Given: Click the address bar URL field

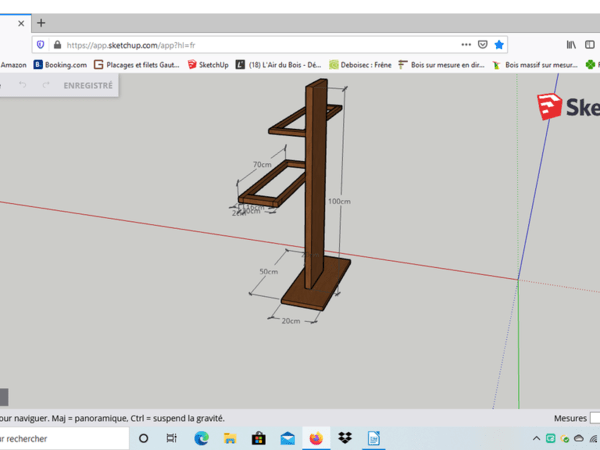Looking at the screenshot, I should point(250,45).
